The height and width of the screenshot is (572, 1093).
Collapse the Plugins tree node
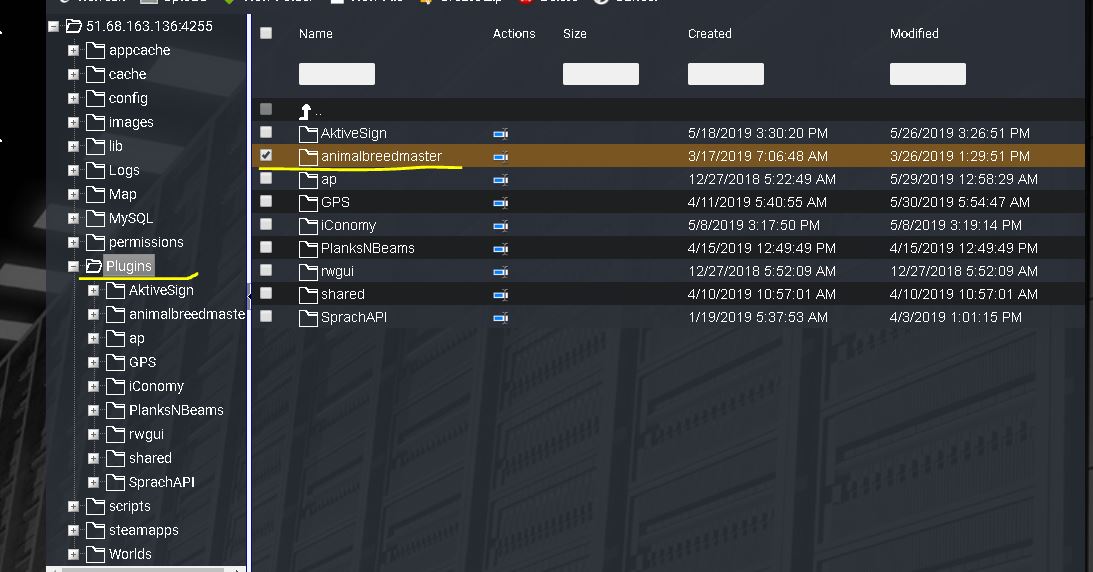point(73,266)
